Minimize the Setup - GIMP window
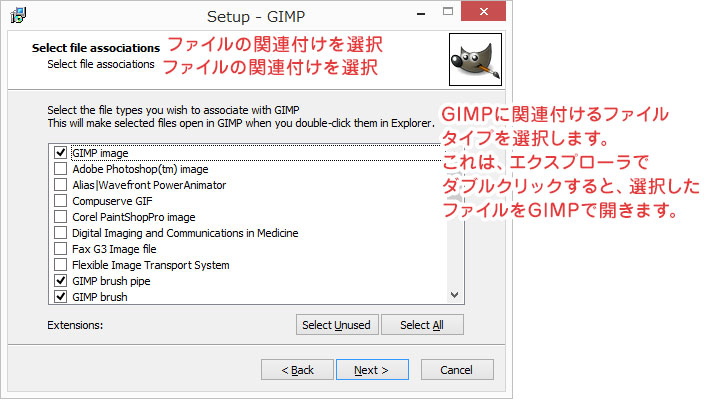This screenshot has width=720, height=400. pos(421,13)
